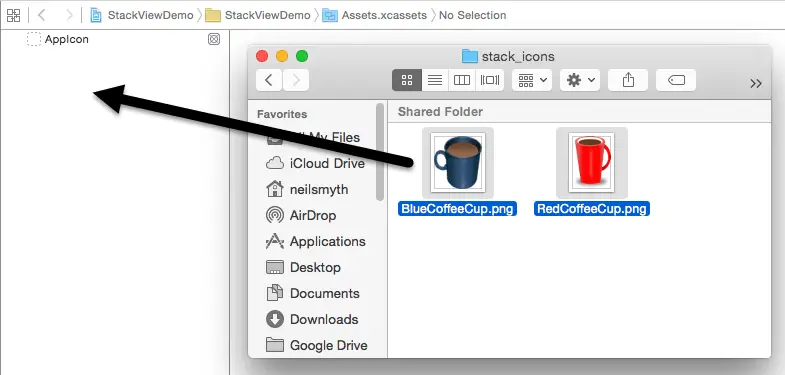The image size is (785, 375).
Task: Select StackViewDemo project in jump bar
Action: click(x=142, y=15)
